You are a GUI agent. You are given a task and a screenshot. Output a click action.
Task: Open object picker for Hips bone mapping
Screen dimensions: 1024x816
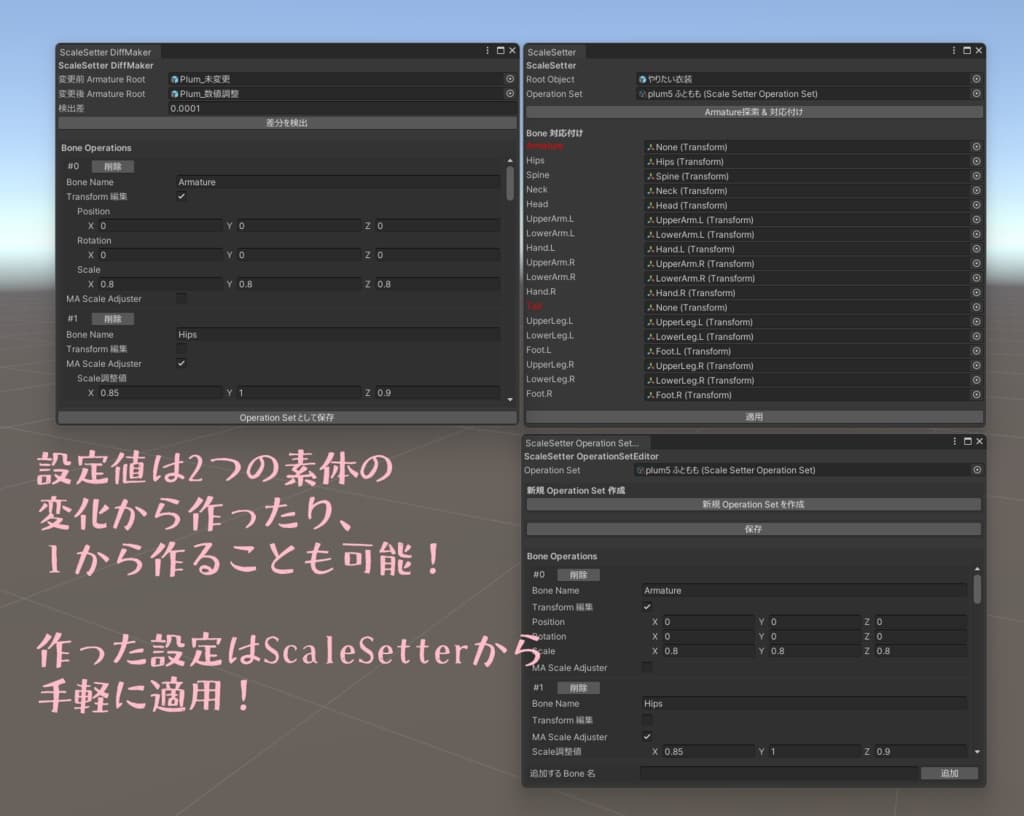[x=976, y=162]
